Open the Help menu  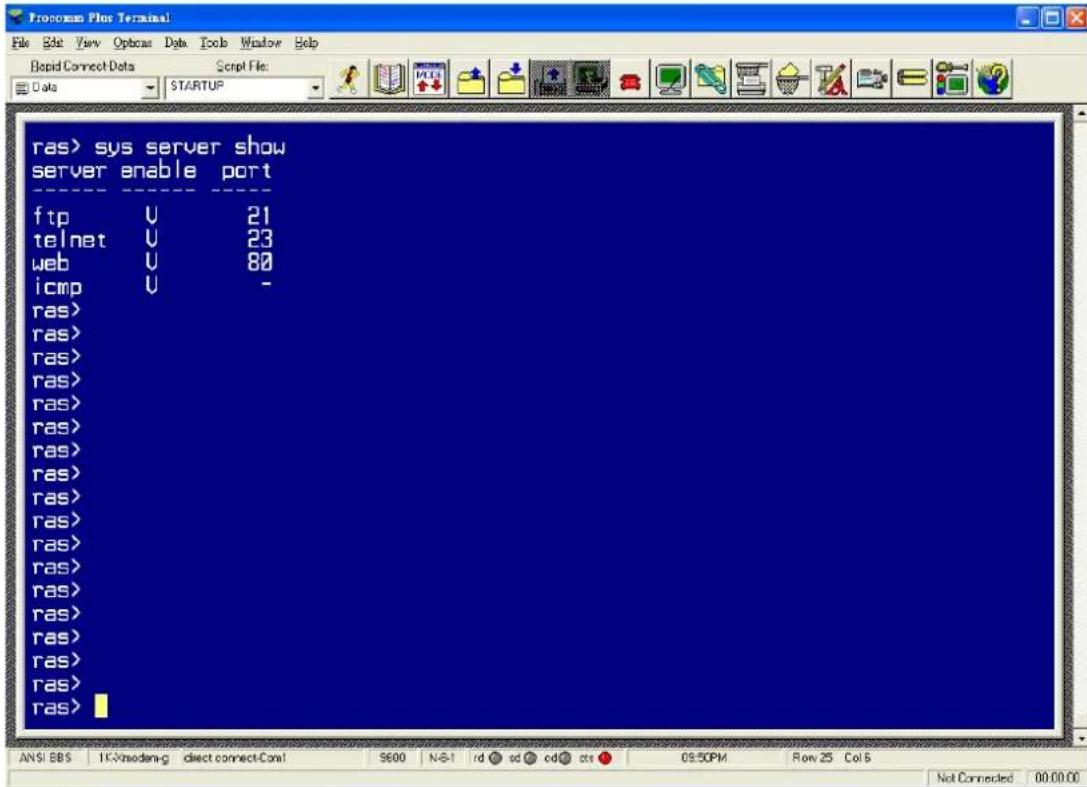[306, 43]
